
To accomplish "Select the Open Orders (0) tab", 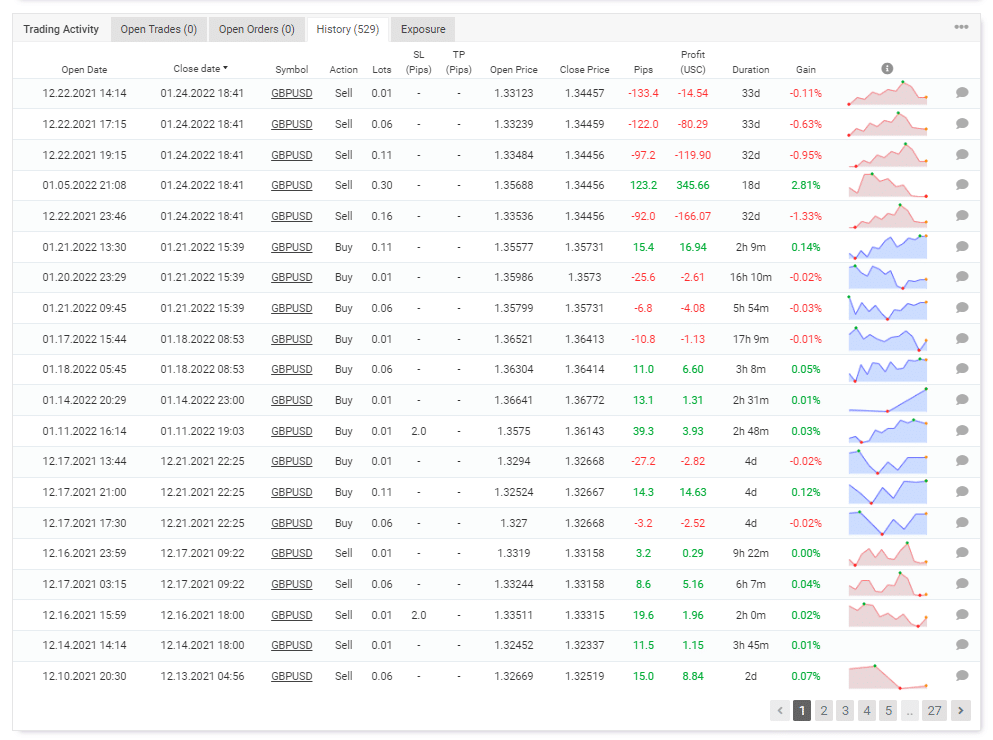I will tap(256, 29).
